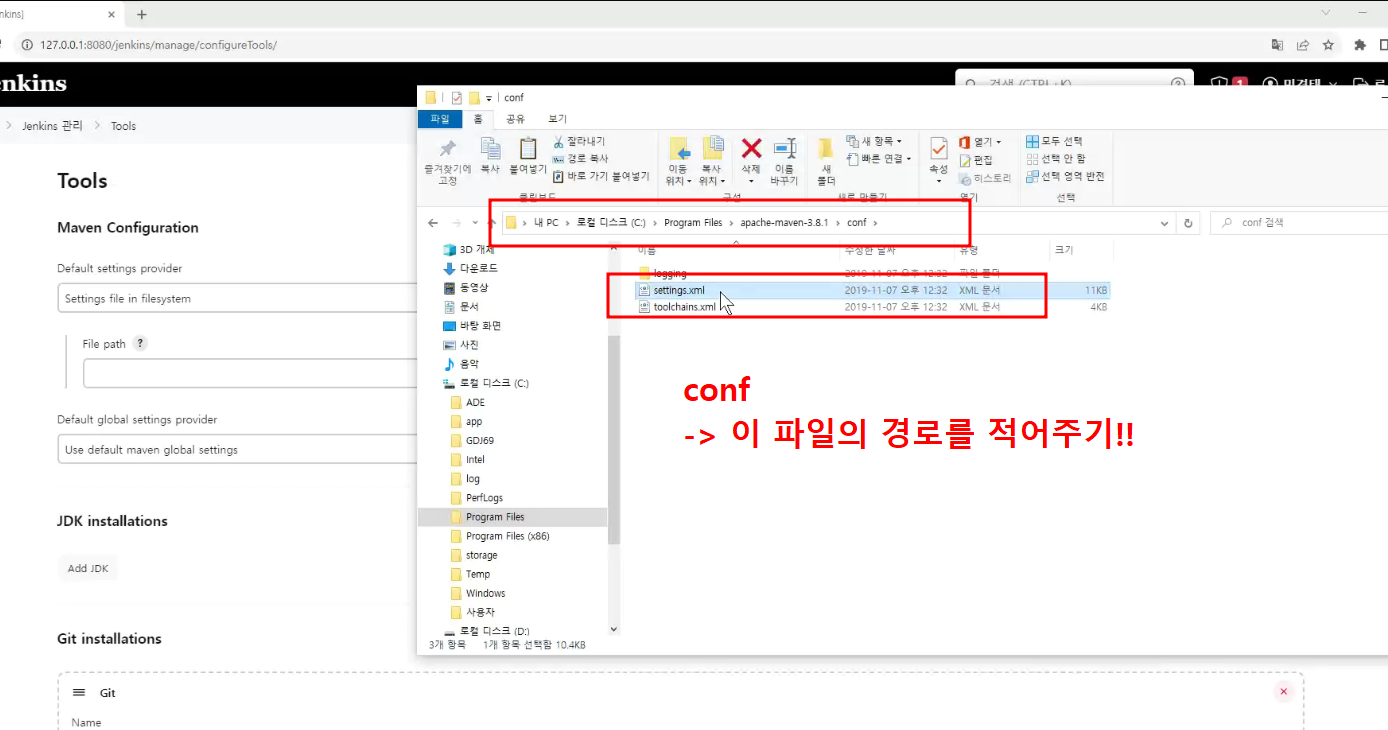This screenshot has height=730, width=1388.
Task: Select 바탕 화면 (Desktop) in navigation pane
Action: tap(480, 326)
